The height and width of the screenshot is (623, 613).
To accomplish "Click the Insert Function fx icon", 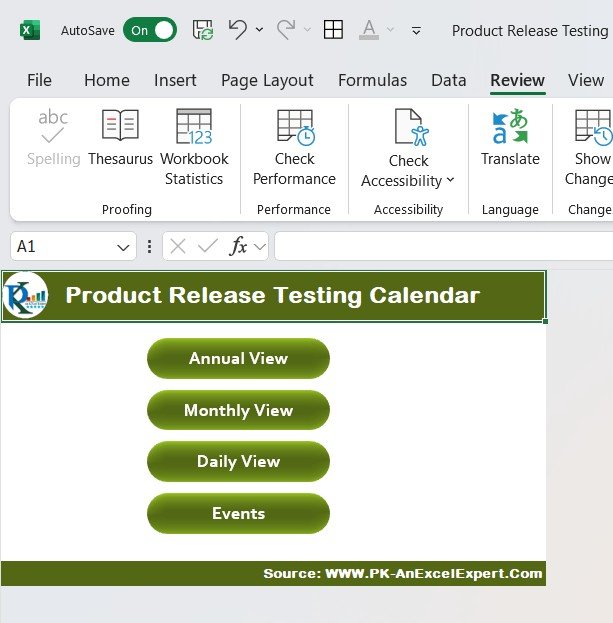I will click(x=238, y=246).
